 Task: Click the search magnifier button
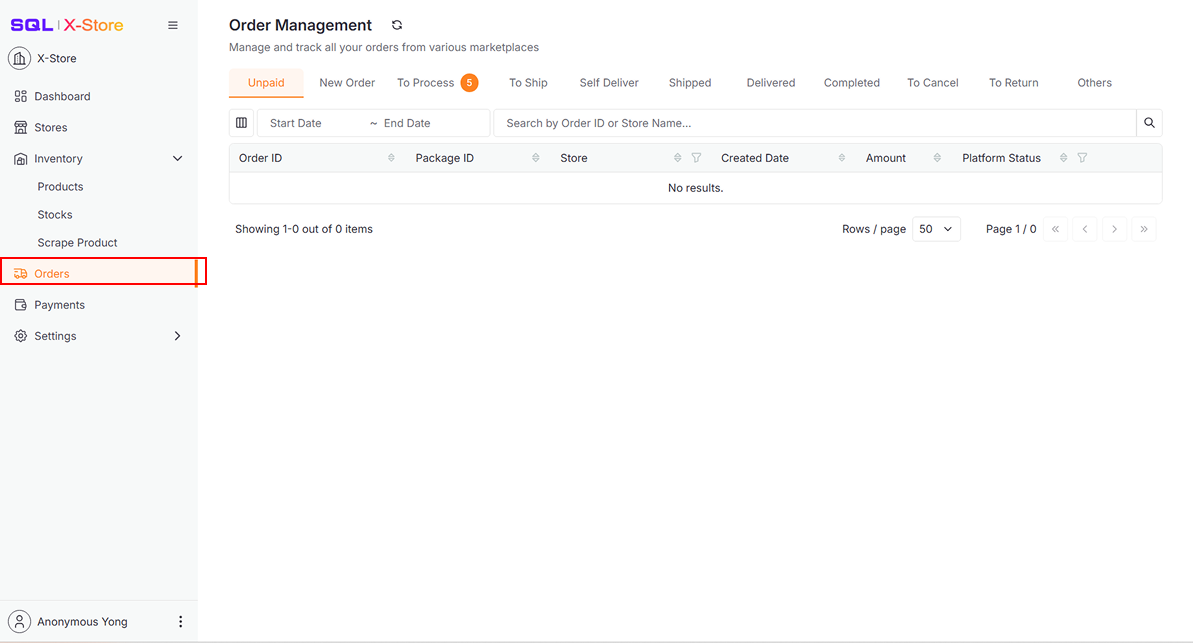[1149, 123]
